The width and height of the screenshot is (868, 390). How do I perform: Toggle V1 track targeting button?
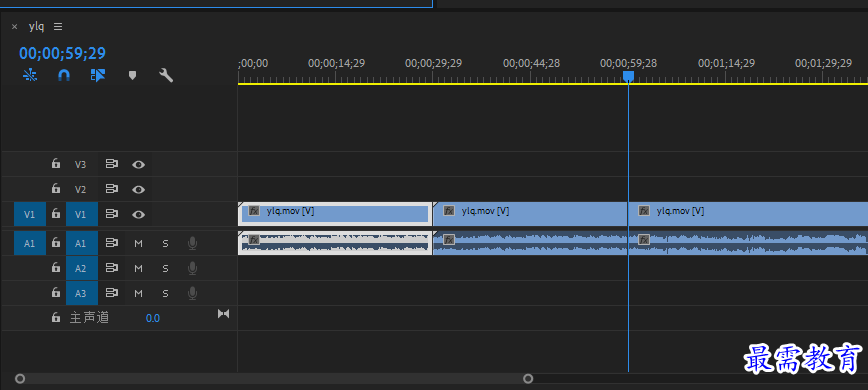82,214
